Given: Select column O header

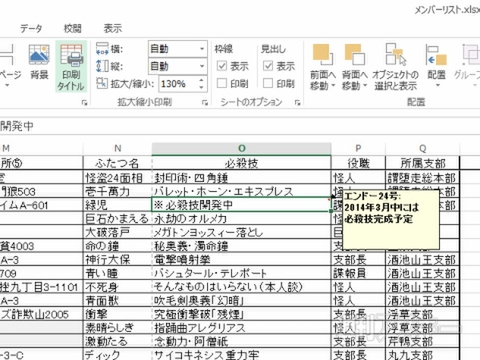Looking at the screenshot, I should pos(242,148).
